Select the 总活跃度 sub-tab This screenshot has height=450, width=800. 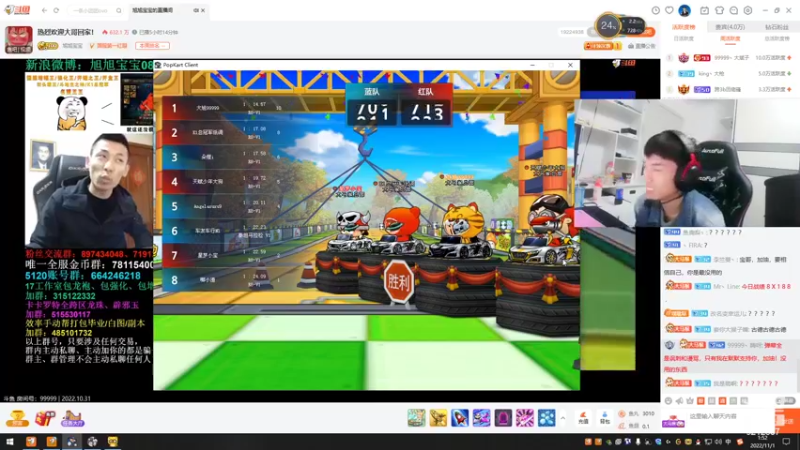pos(777,39)
